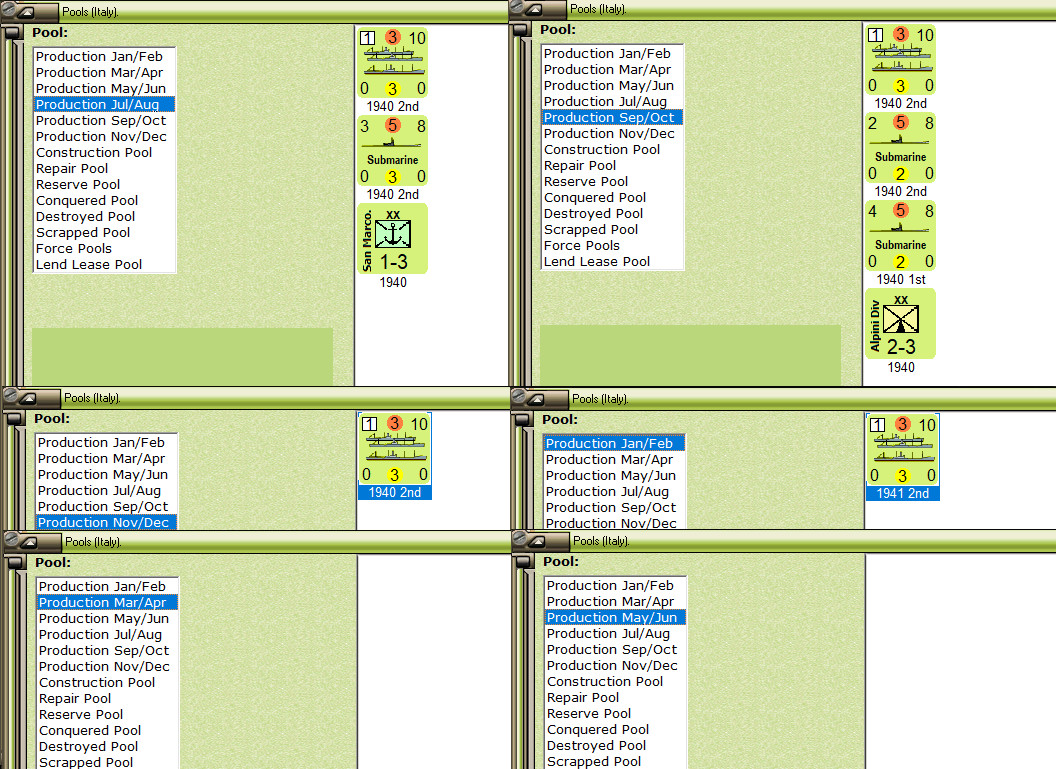Open Repair Pool in the Mar/Apr-highlighted window
Viewport: 1056px width, 769px height.
click(107, 699)
